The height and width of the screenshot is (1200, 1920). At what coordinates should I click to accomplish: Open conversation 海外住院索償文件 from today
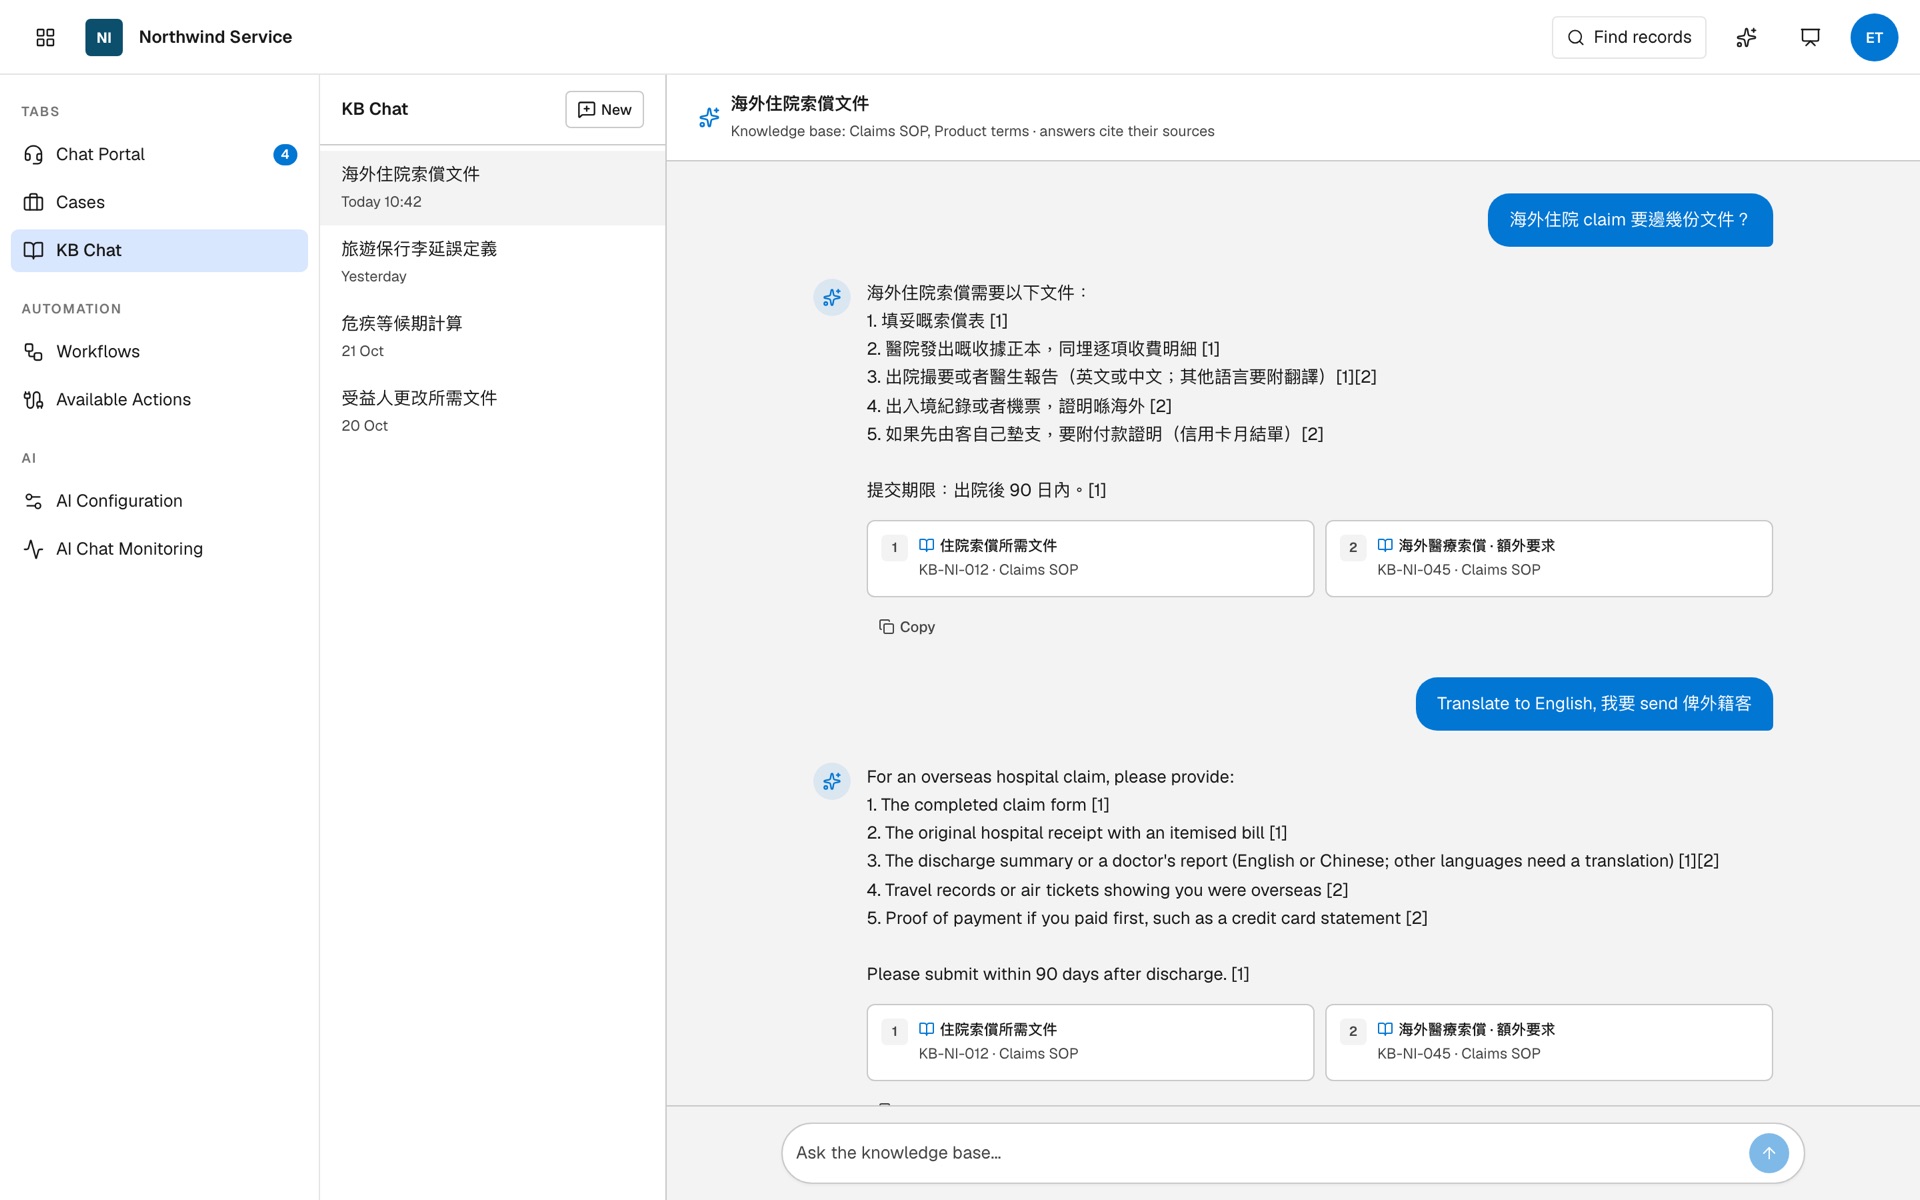[x=492, y=187]
